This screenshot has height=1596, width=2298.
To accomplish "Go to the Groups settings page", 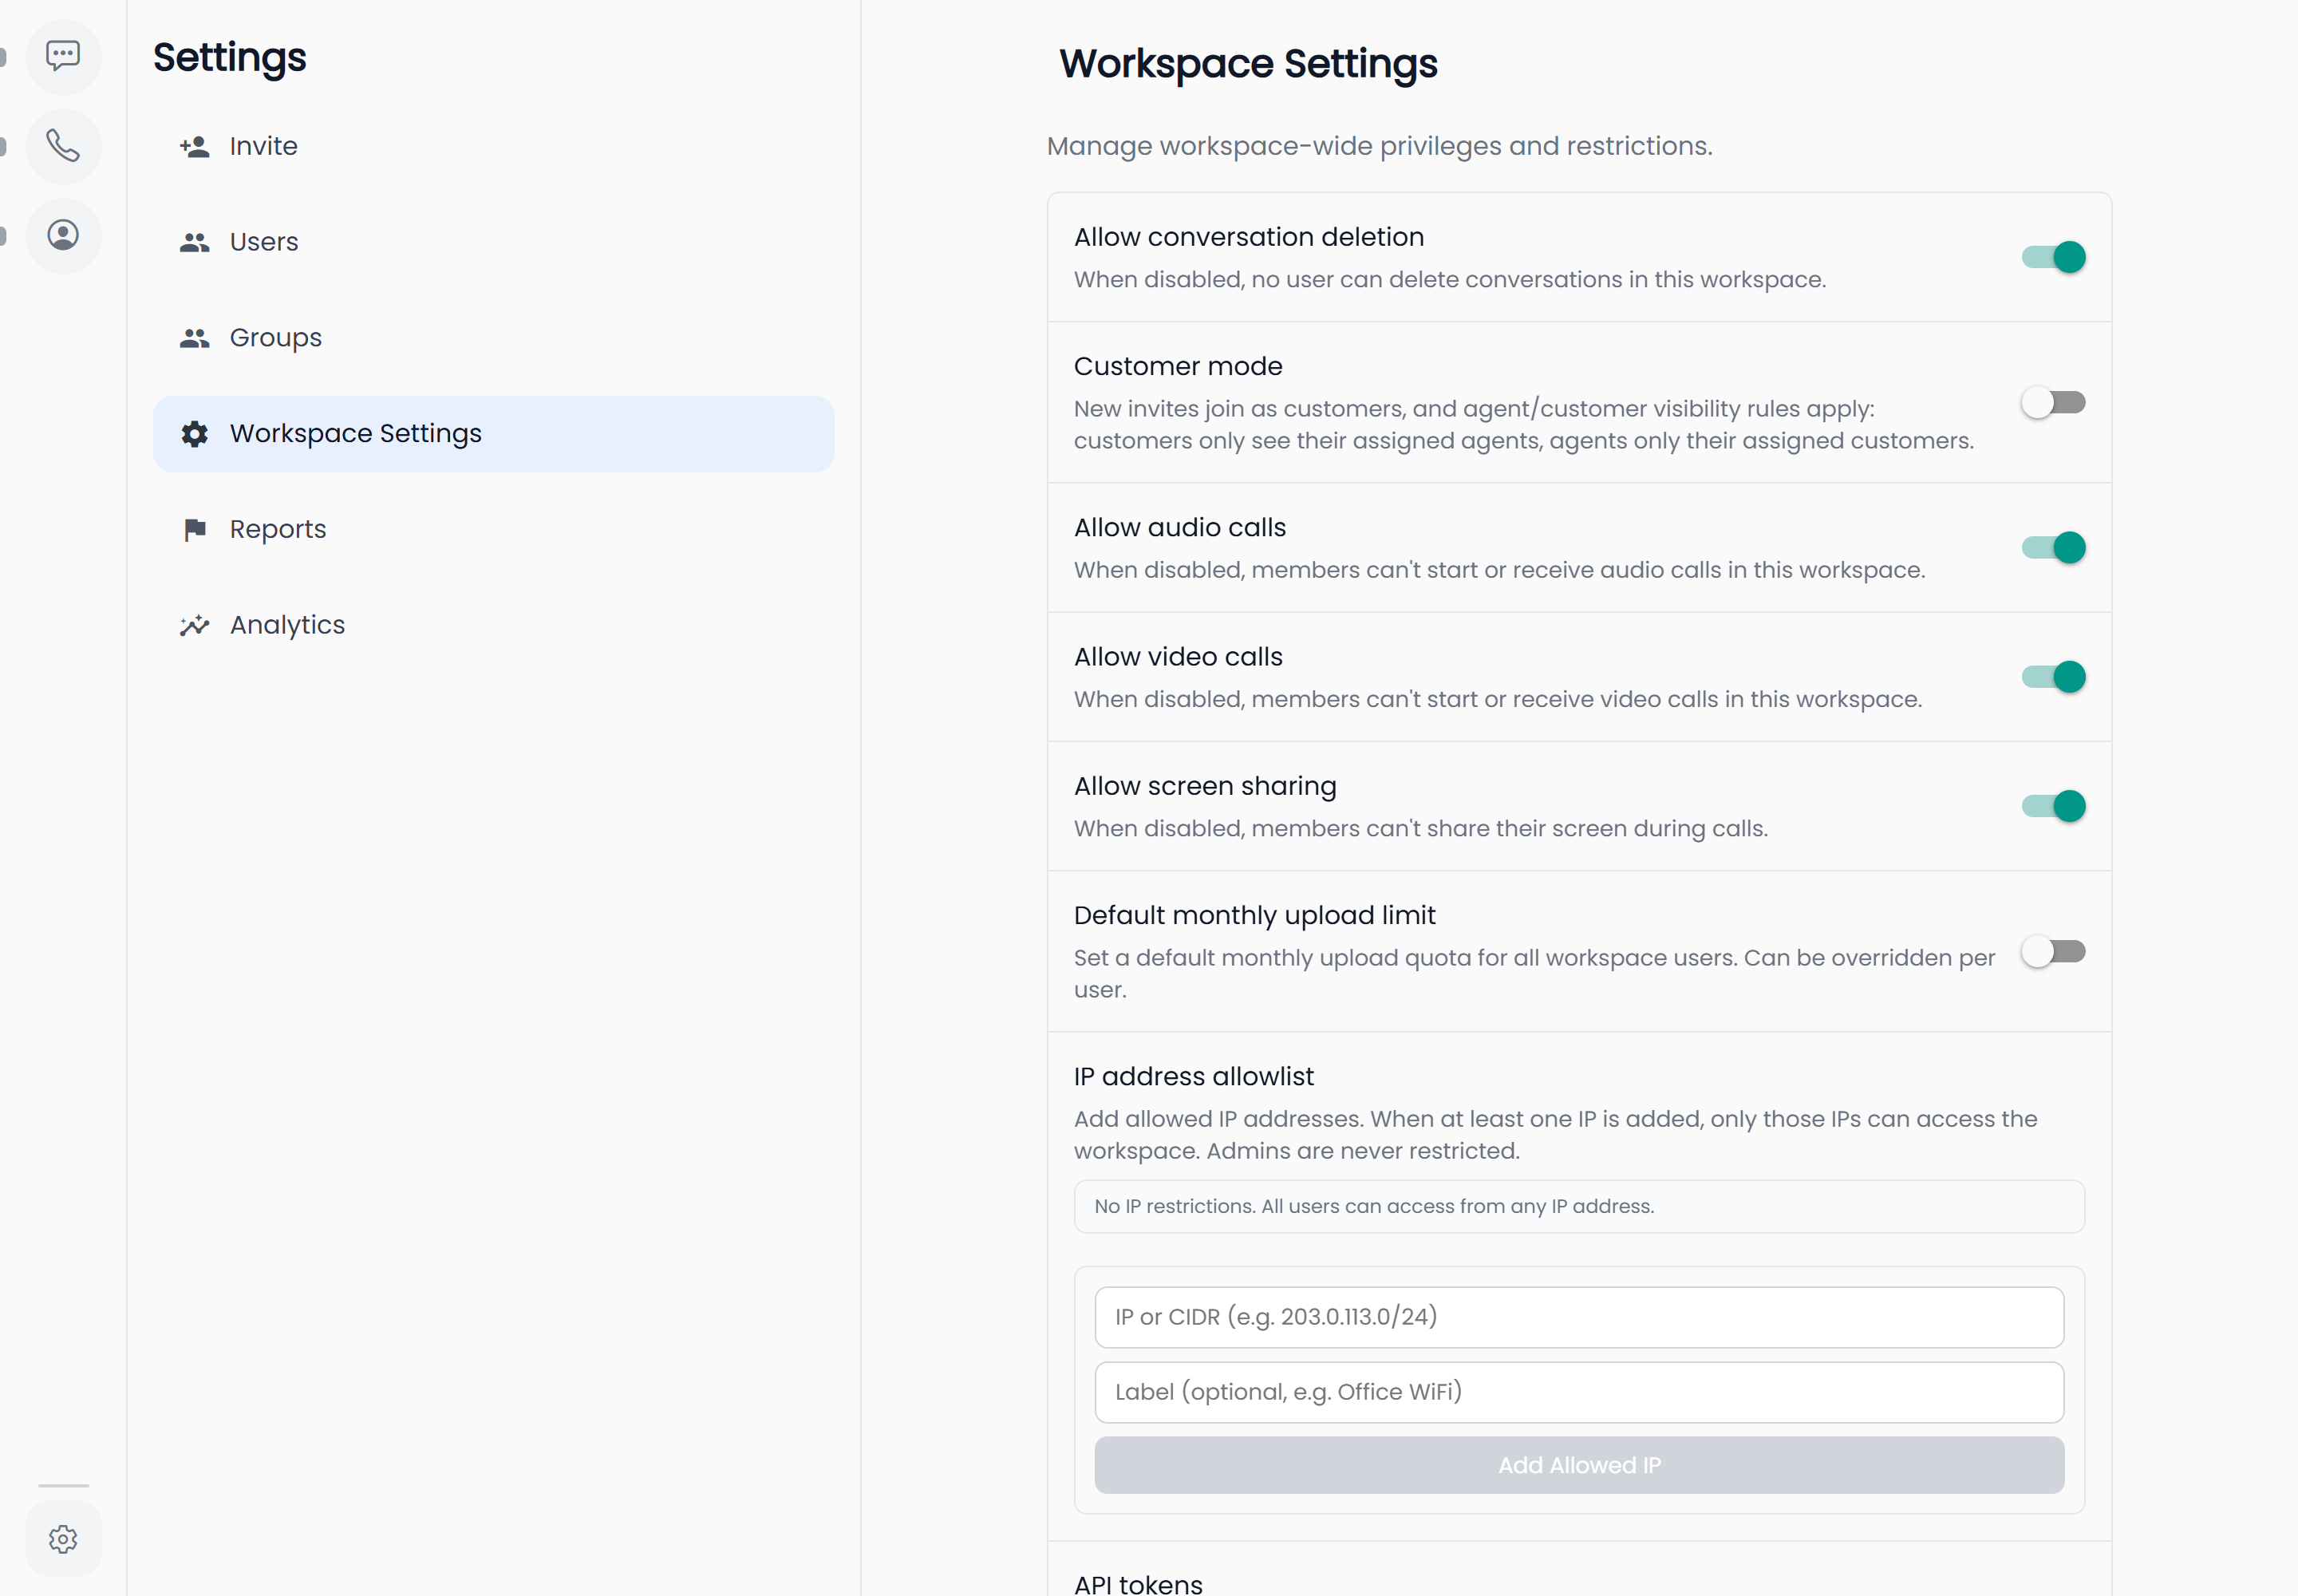I will point(493,338).
